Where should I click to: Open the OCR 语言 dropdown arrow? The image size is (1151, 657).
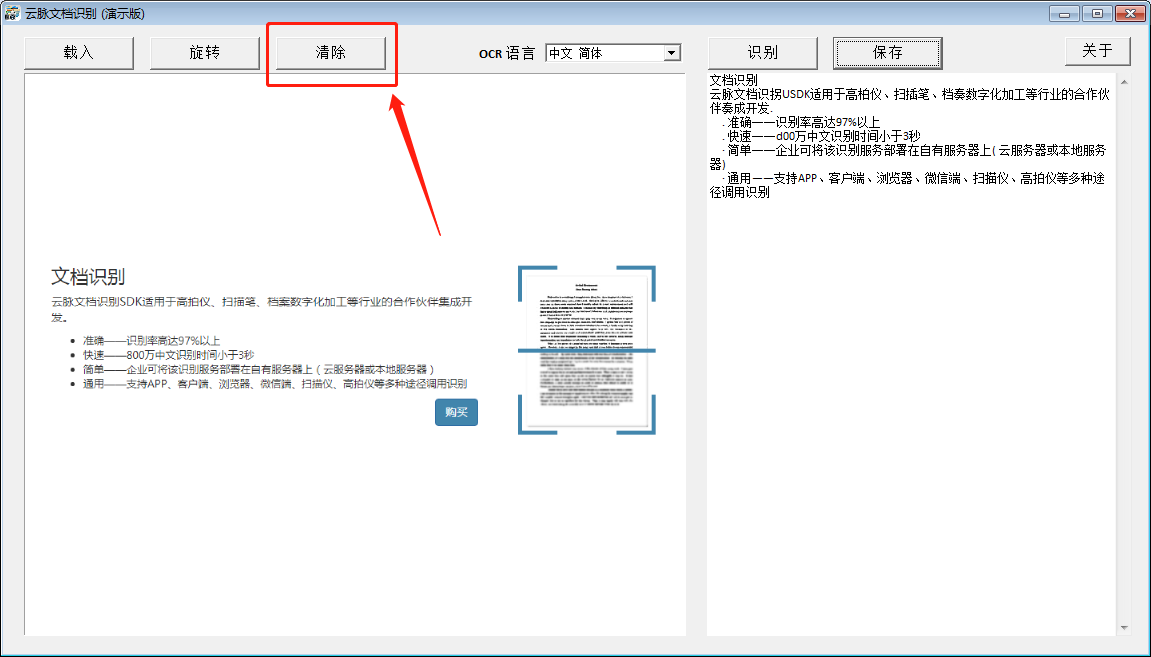click(x=671, y=53)
